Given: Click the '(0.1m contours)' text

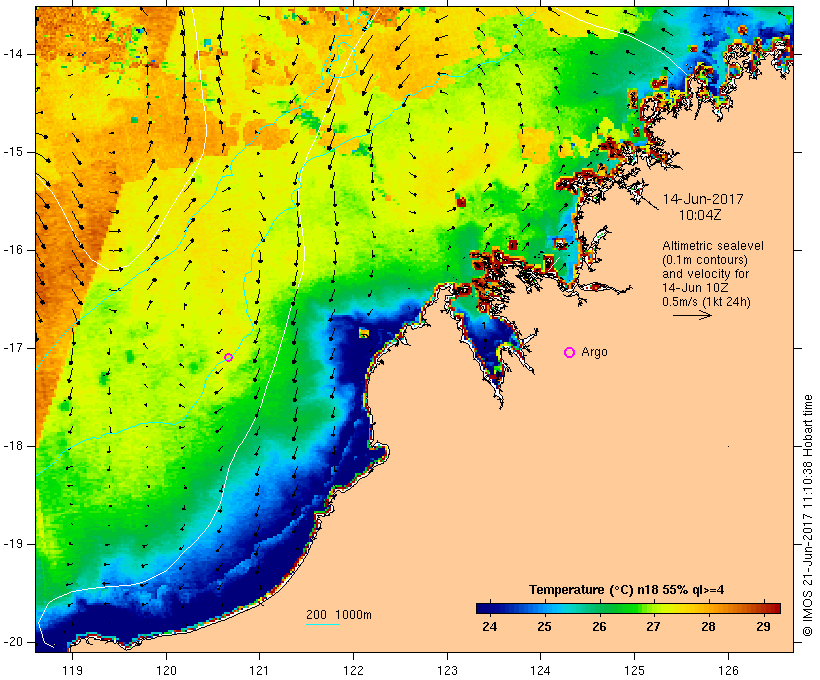Looking at the screenshot, I should pos(704,260).
